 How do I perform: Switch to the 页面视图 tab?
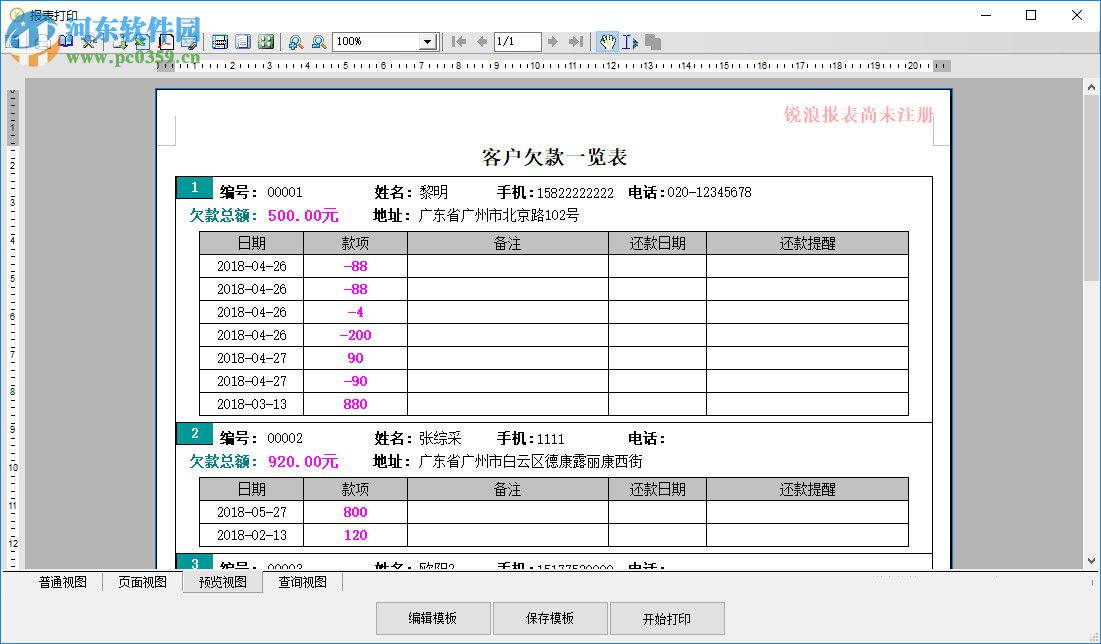[140, 581]
